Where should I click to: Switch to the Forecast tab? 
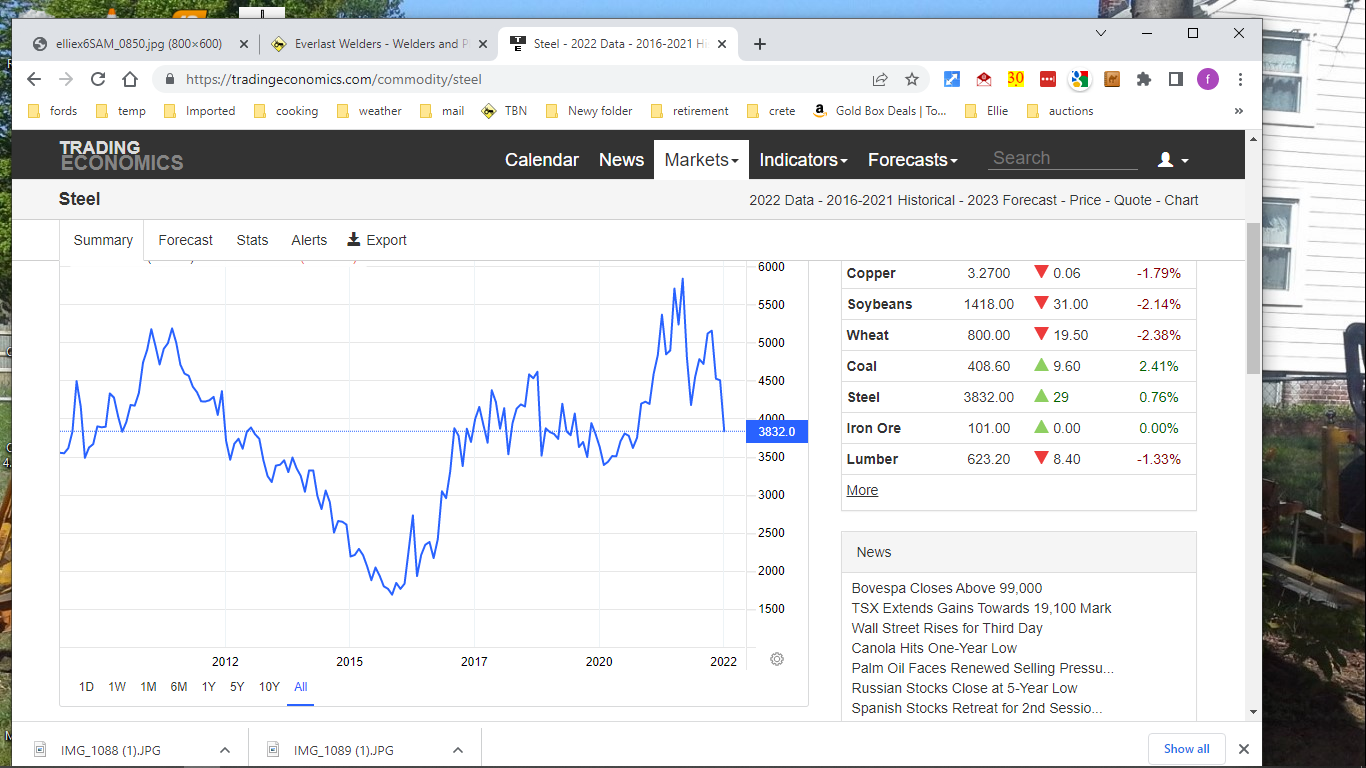coord(185,240)
